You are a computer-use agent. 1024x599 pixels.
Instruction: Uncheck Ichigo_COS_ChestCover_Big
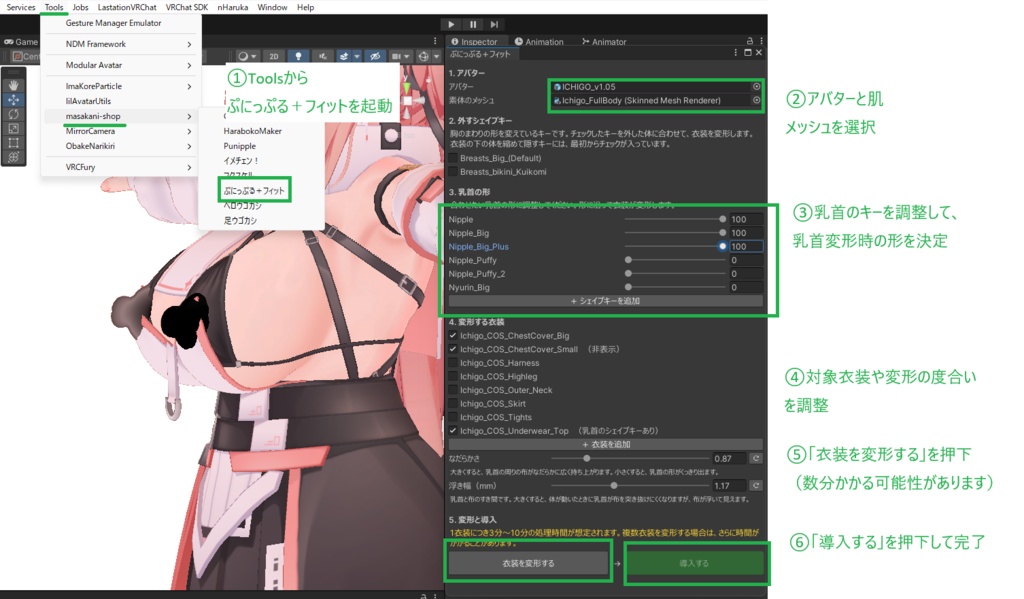[453, 336]
